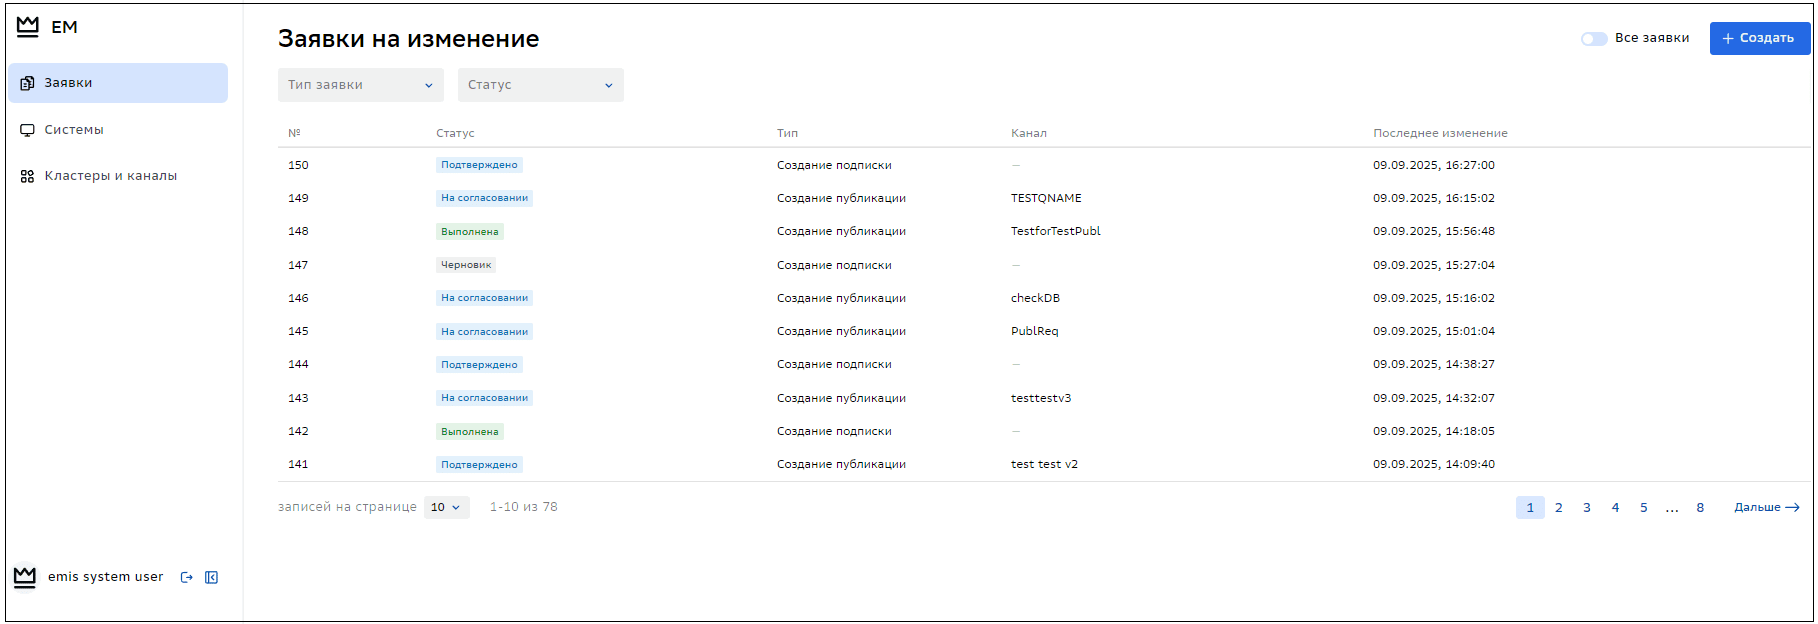1818x624 pixels.
Task: Open the Статус filter dropdown
Action: point(541,85)
